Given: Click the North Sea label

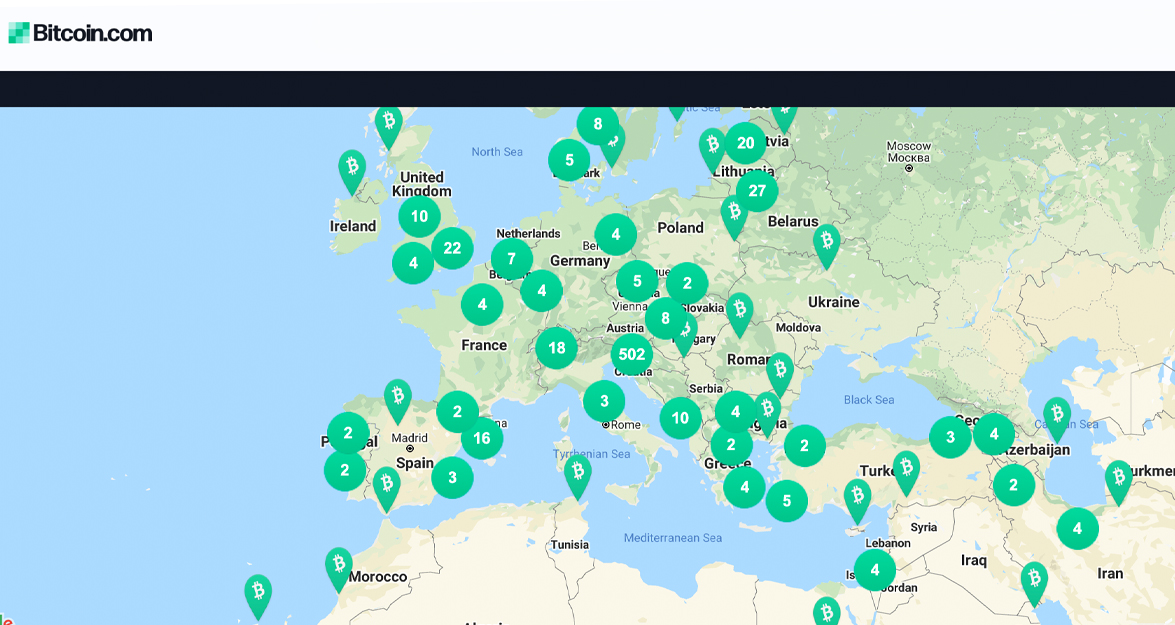Looking at the screenshot, I should 497,152.
